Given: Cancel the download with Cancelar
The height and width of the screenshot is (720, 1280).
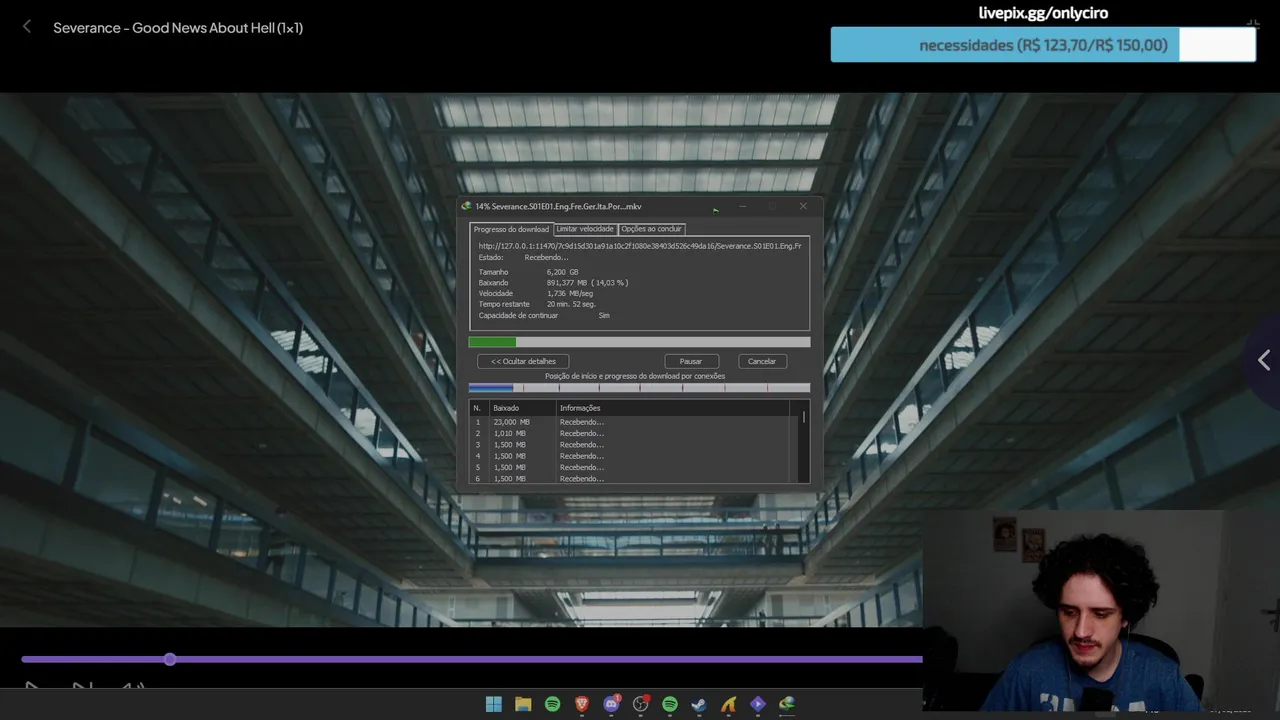Looking at the screenshot, I should pyautogui.click(x=762, y=361).
